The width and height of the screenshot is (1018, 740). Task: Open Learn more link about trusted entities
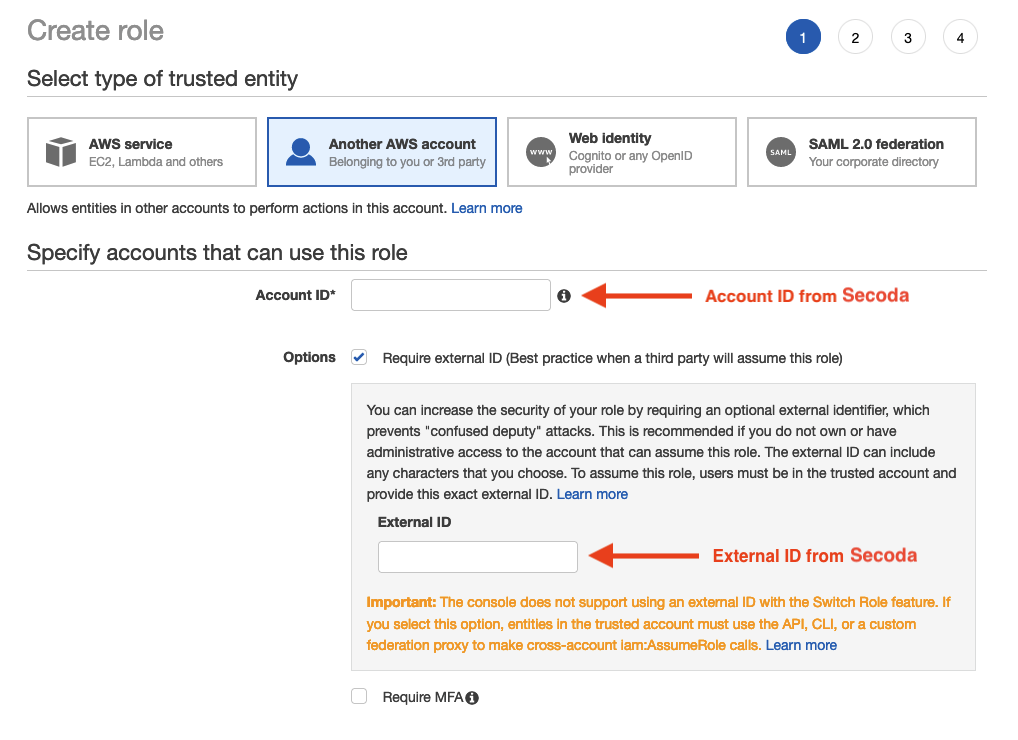click(x=486, y=208)
